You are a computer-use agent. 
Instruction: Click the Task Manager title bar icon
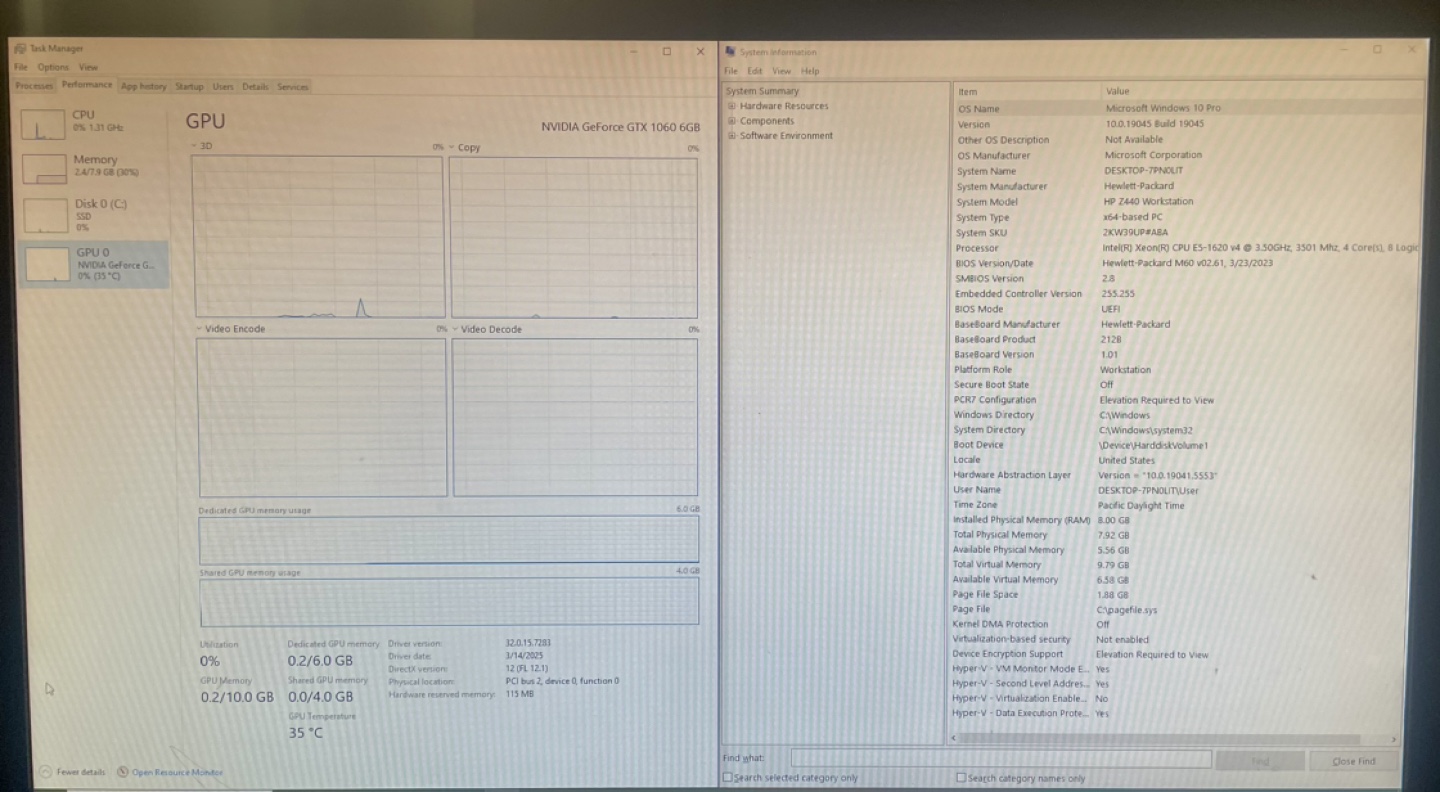point(20,49)
